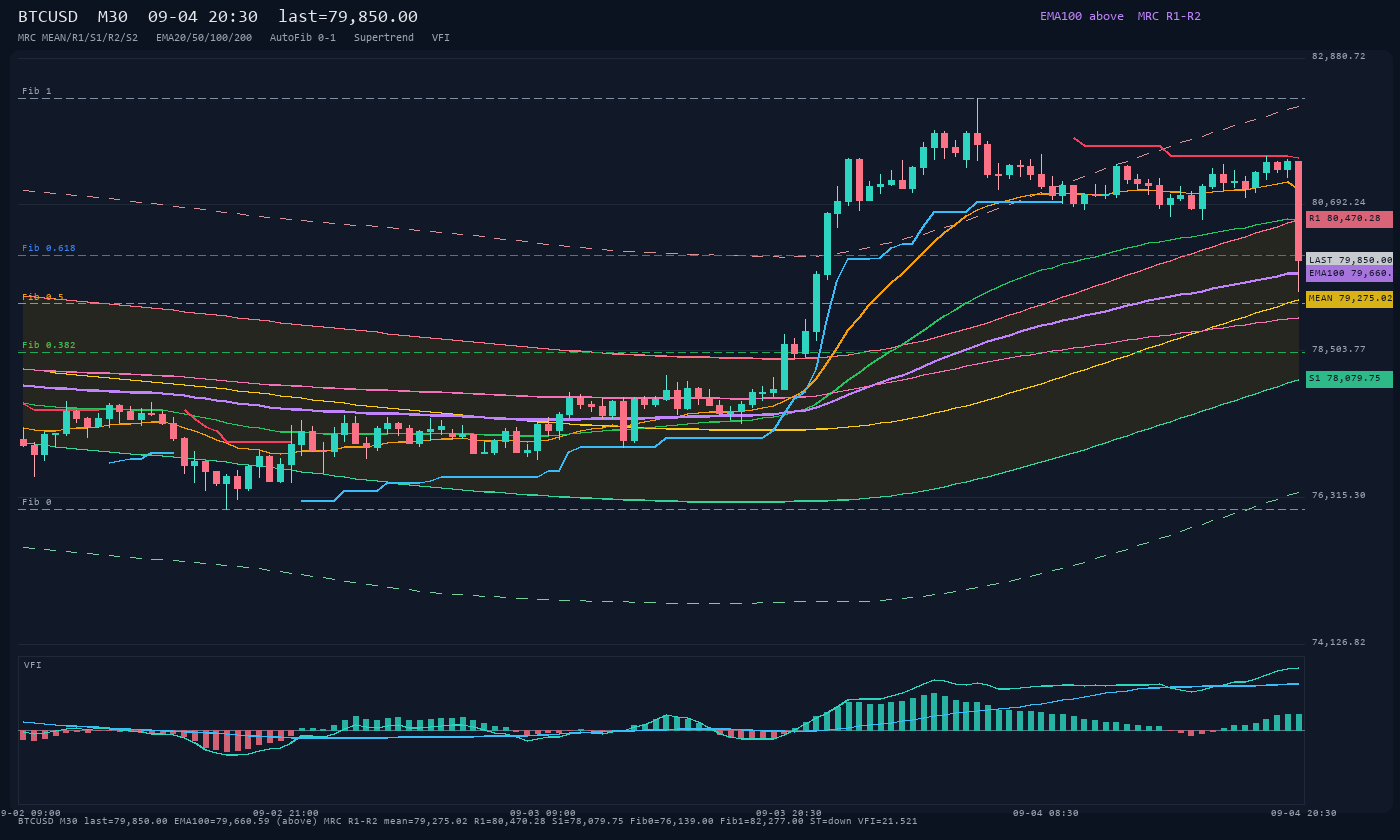
Task: Click the VFI label in the indicator panel
Action: pos(33,665)
